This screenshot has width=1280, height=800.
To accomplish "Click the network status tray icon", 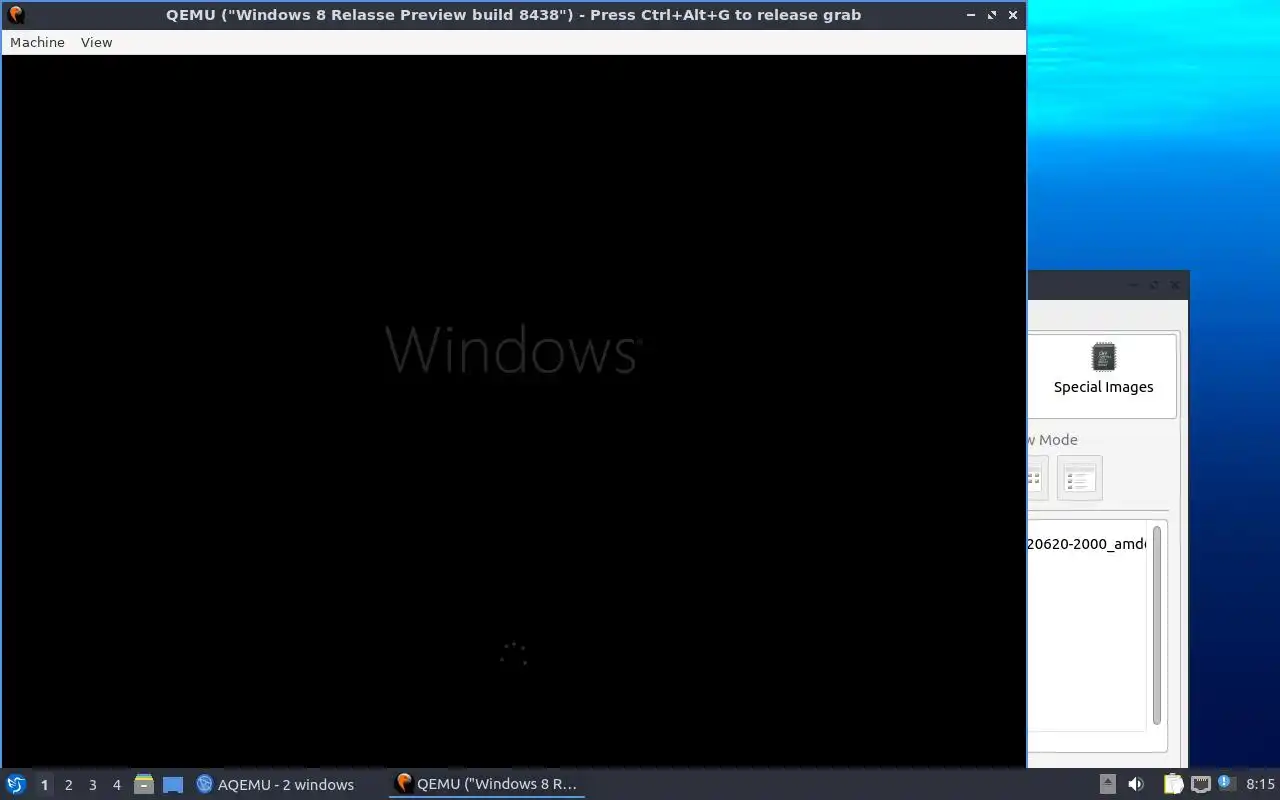I will coord(1200,784).
